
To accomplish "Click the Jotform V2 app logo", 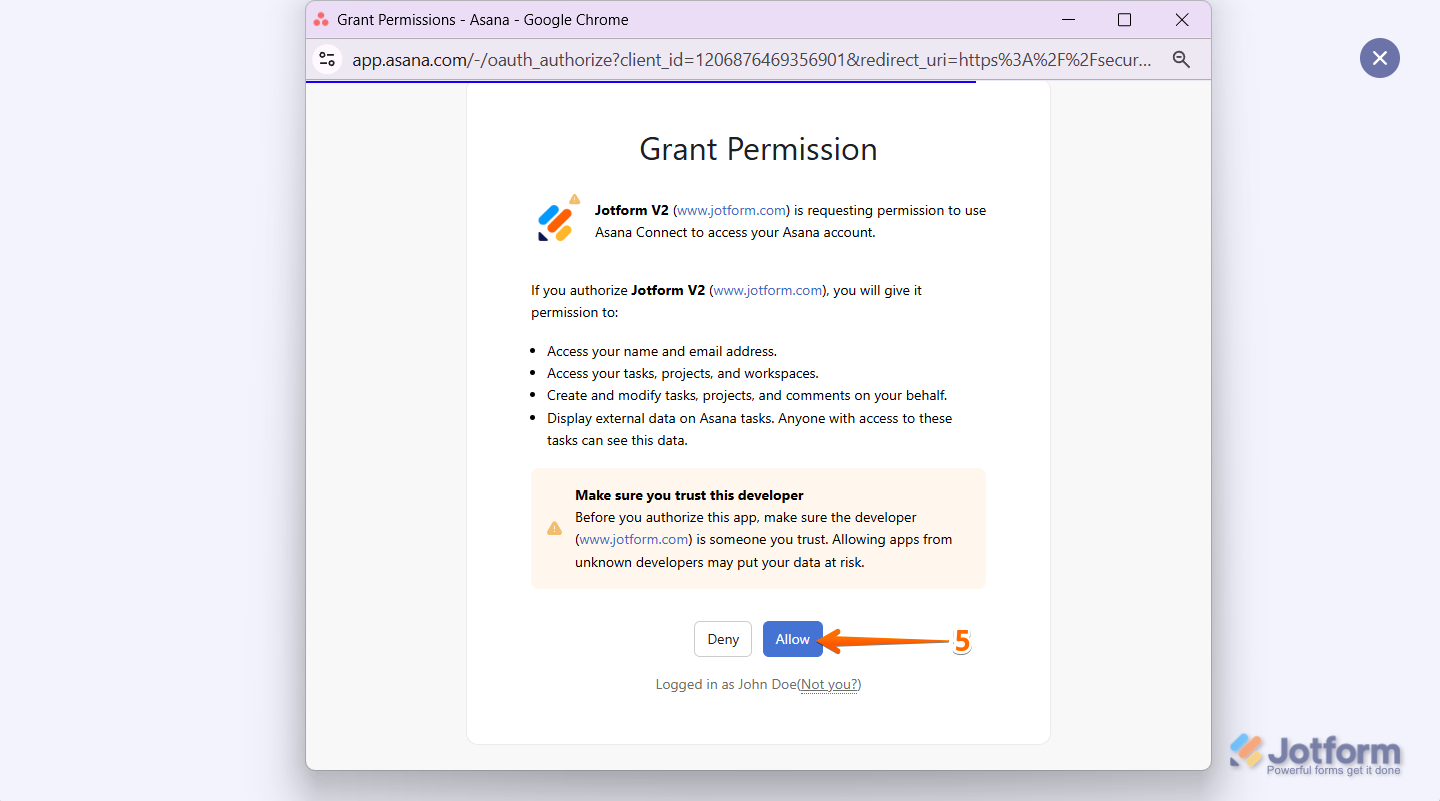I will point(557,221).
